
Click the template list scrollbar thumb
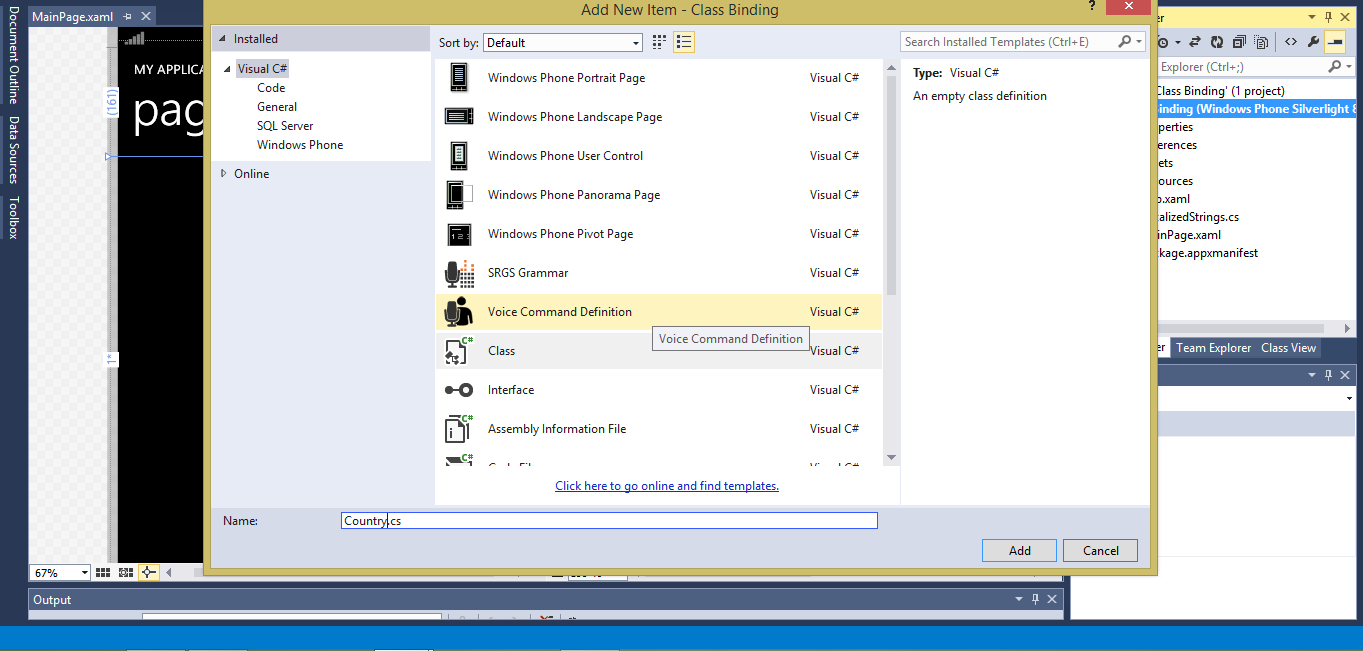pyautogui.click(x=891, y=185)
